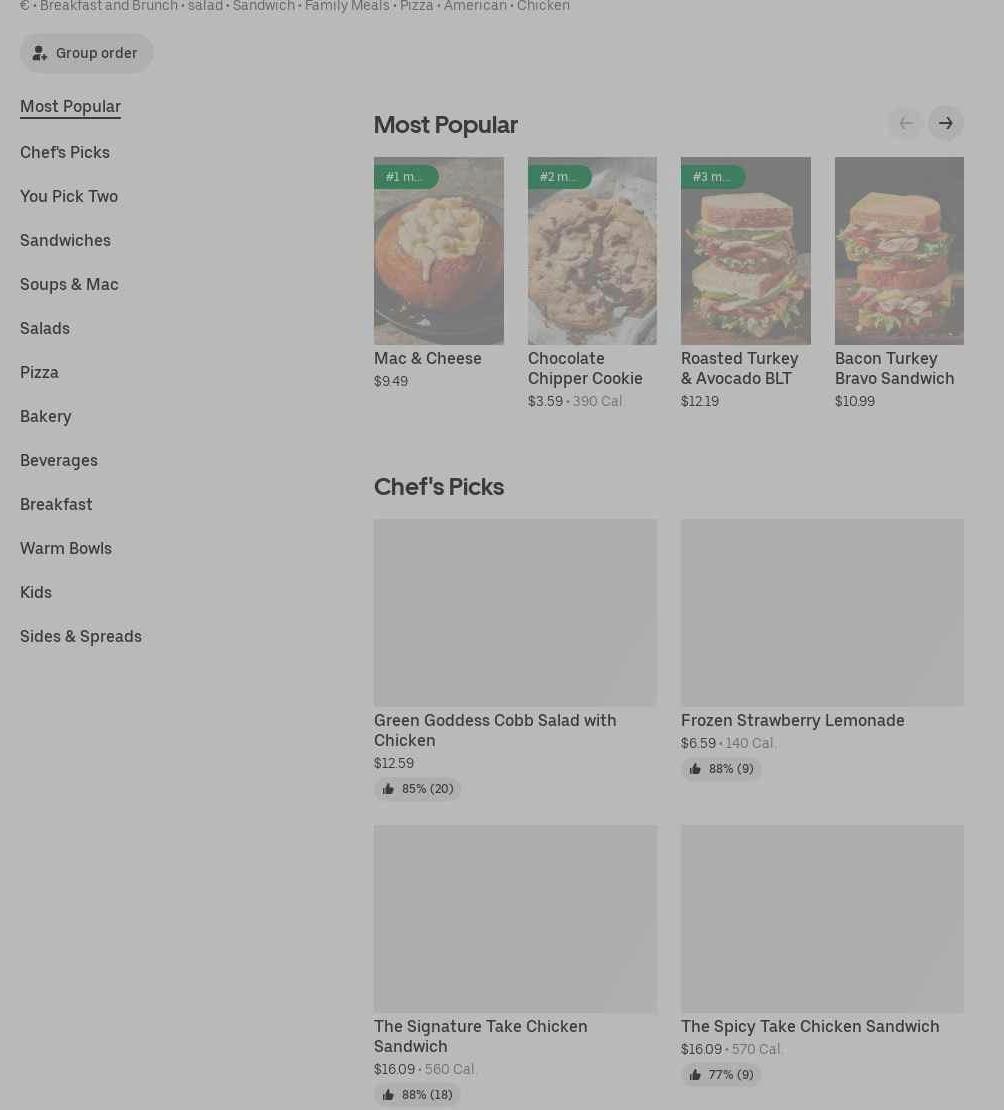The image size is (1004, 1110).
Task: Select Roasted Turkey & Avocado BLT image
Action: (x=745, y=251)
